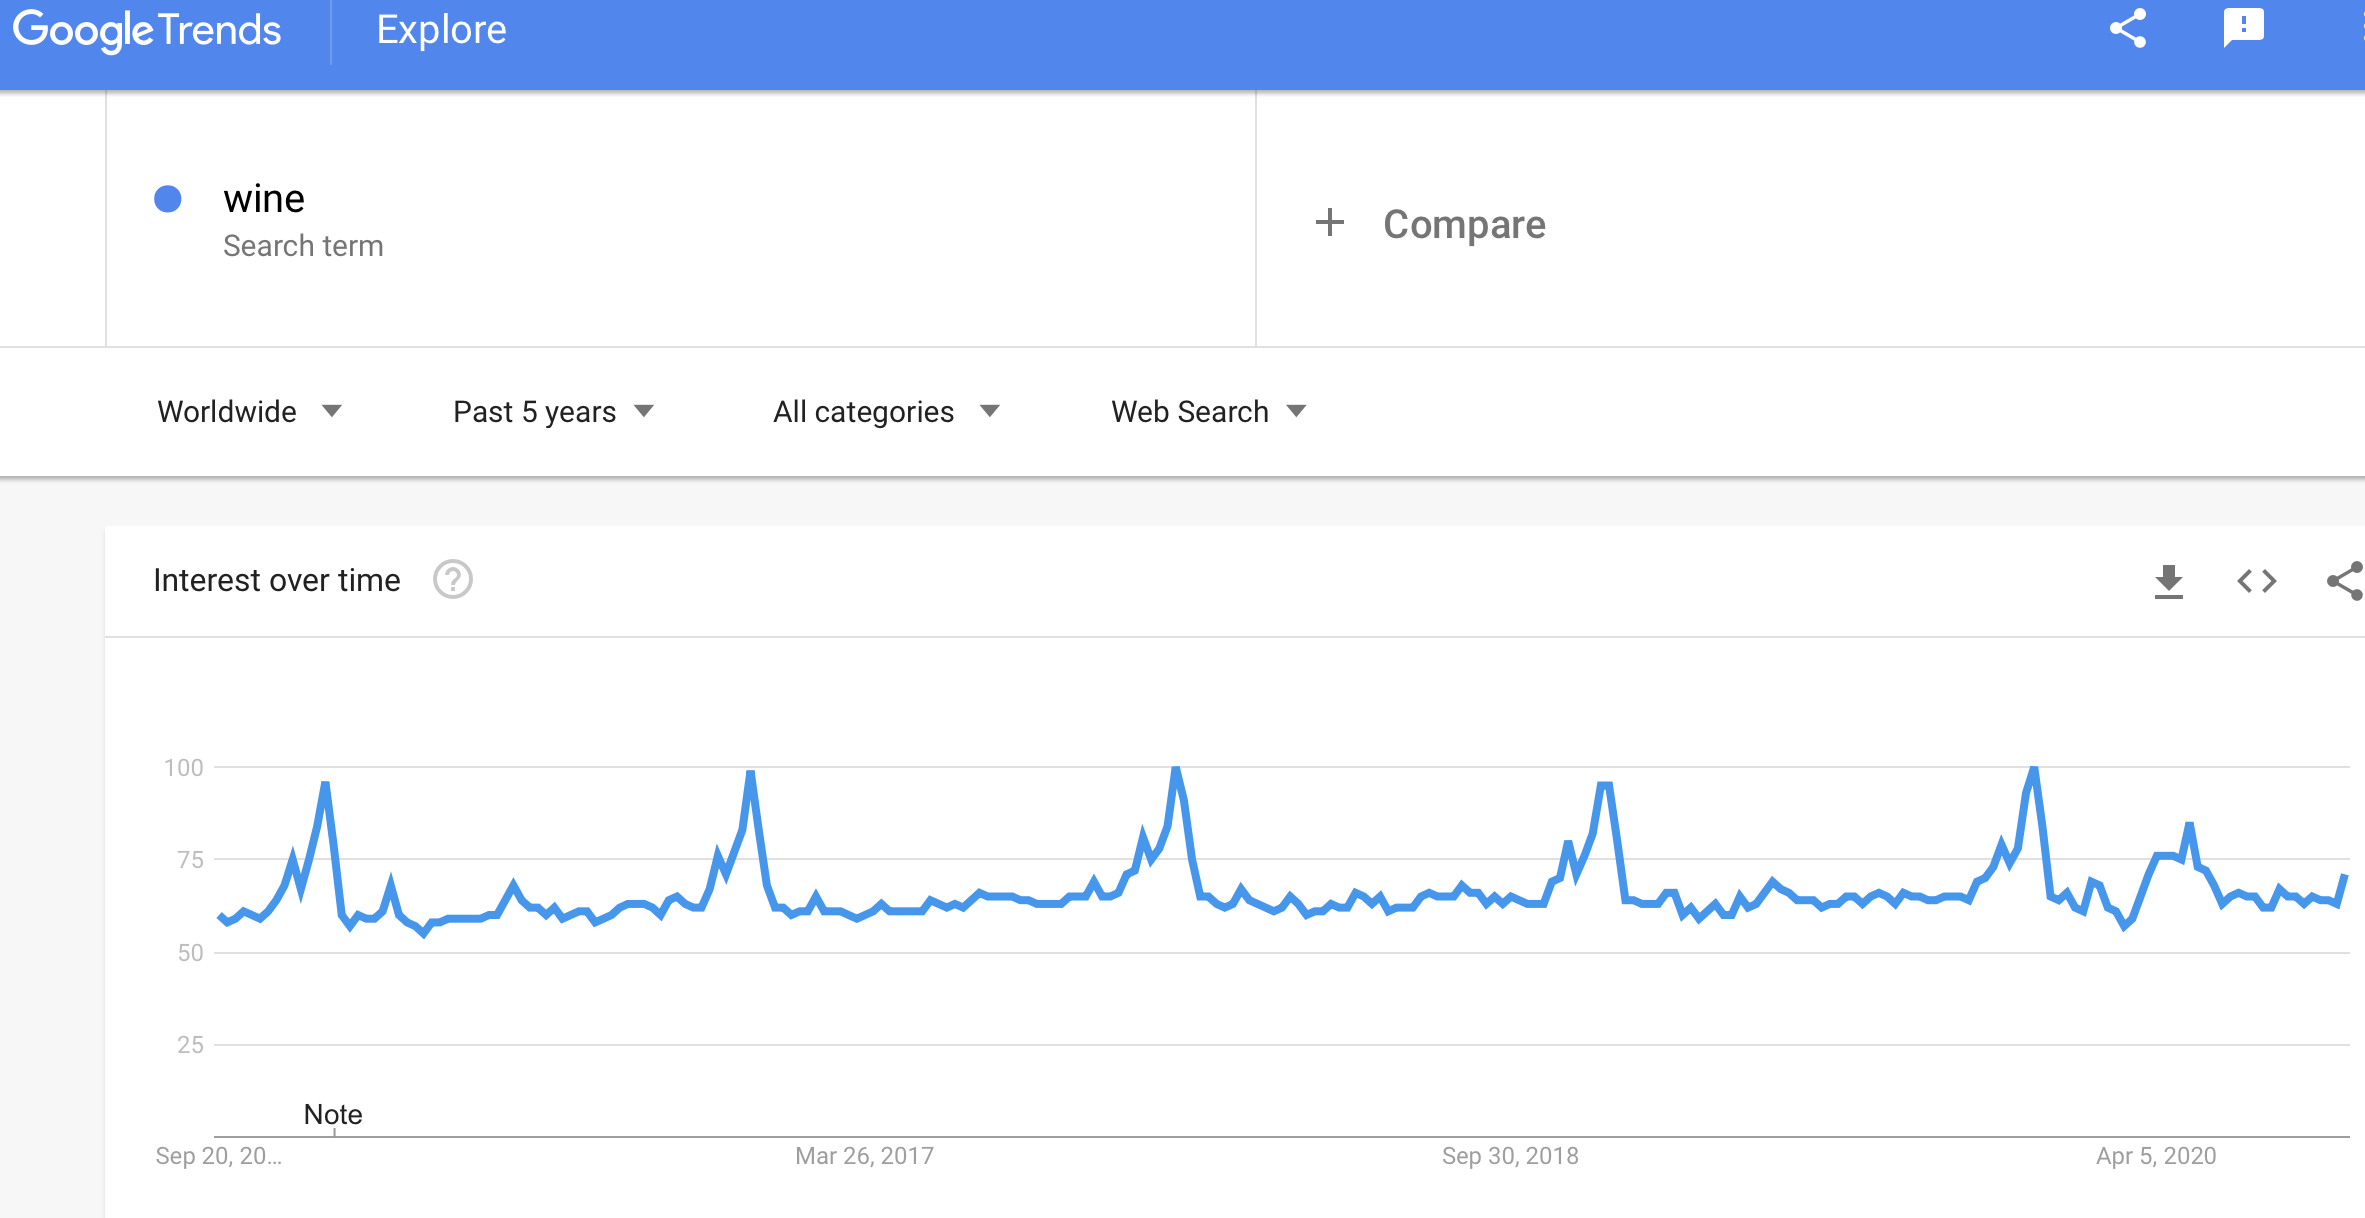
Task: Click the Interest over time heading
Action: click(277, 580)
